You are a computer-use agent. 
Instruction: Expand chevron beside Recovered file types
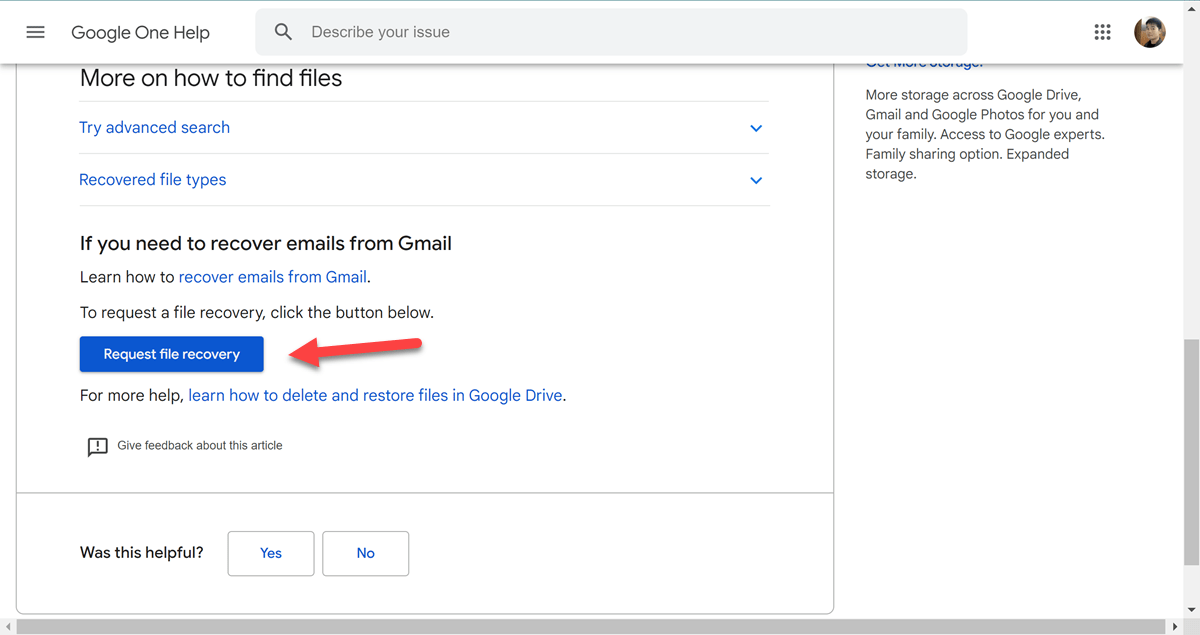[x=756, y=180]
